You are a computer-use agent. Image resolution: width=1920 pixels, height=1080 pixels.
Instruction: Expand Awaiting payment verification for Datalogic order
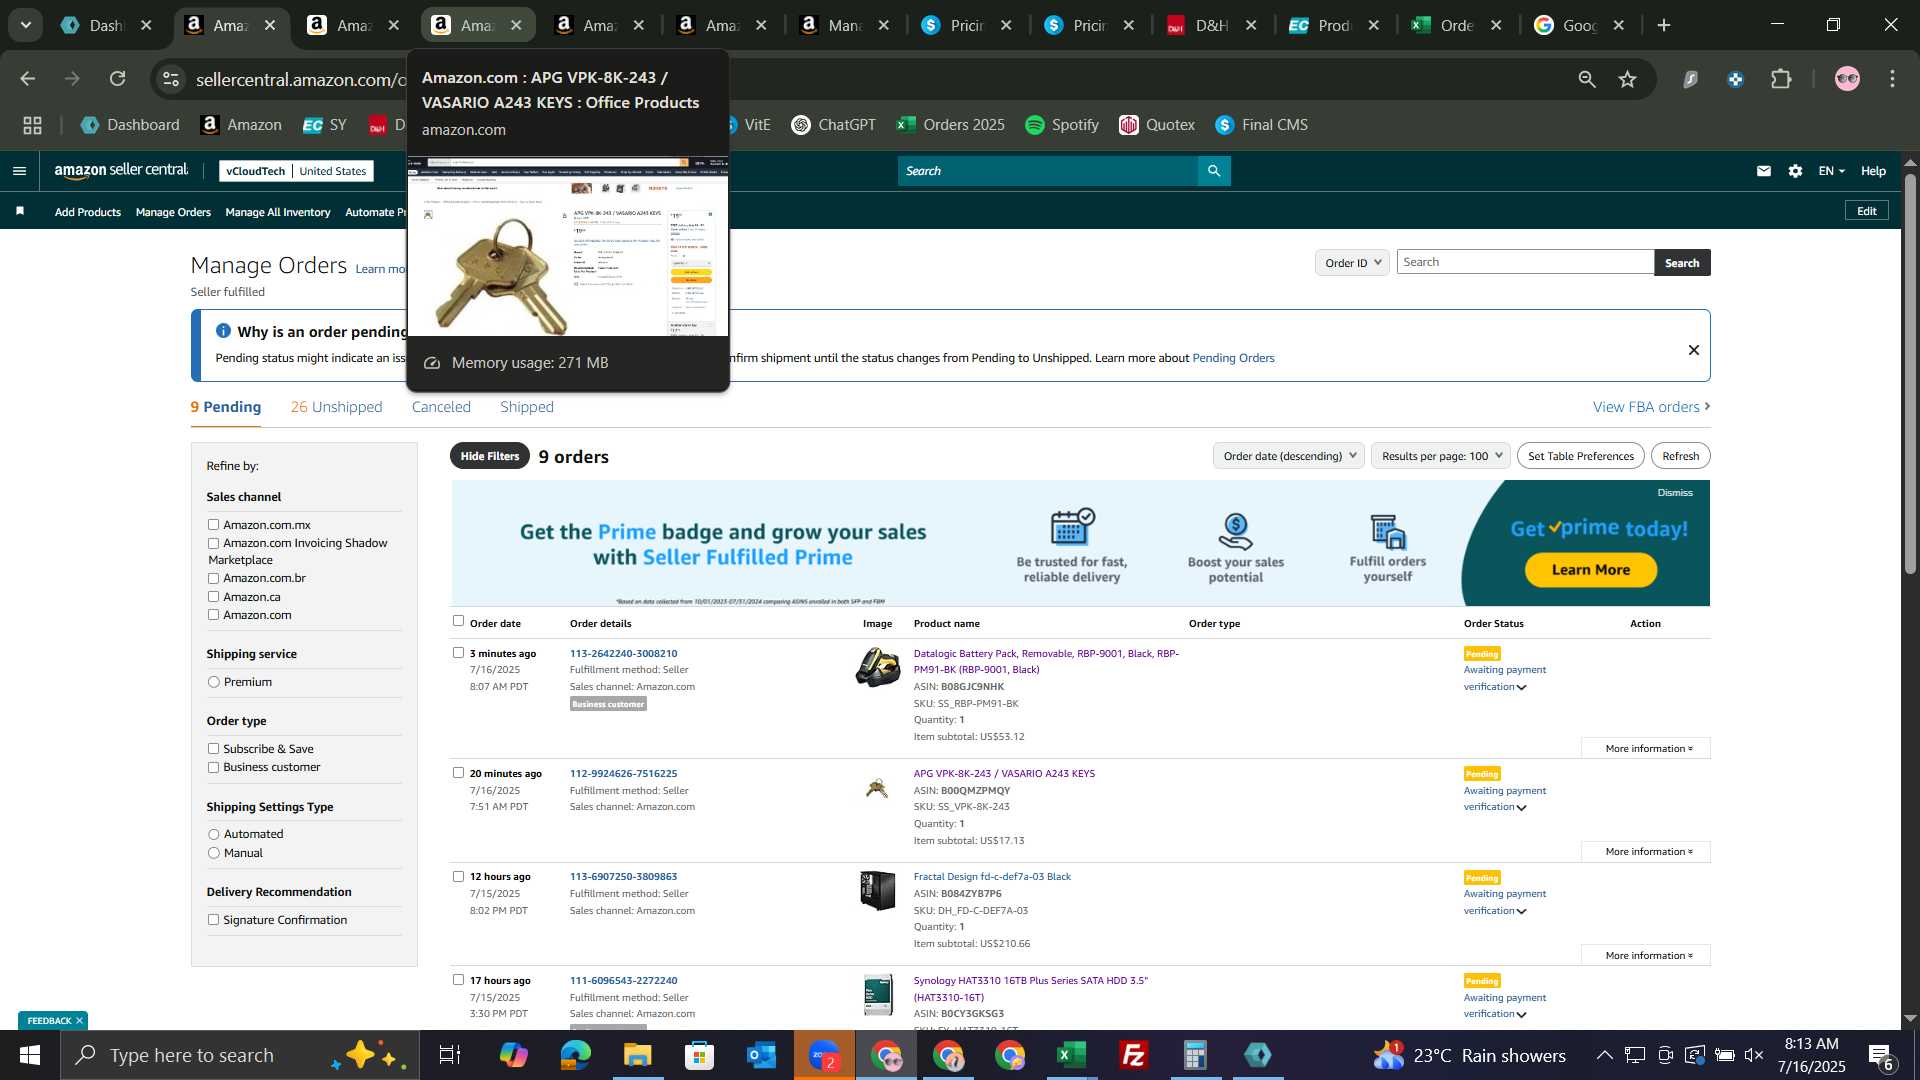click(x=1504, y=678)
